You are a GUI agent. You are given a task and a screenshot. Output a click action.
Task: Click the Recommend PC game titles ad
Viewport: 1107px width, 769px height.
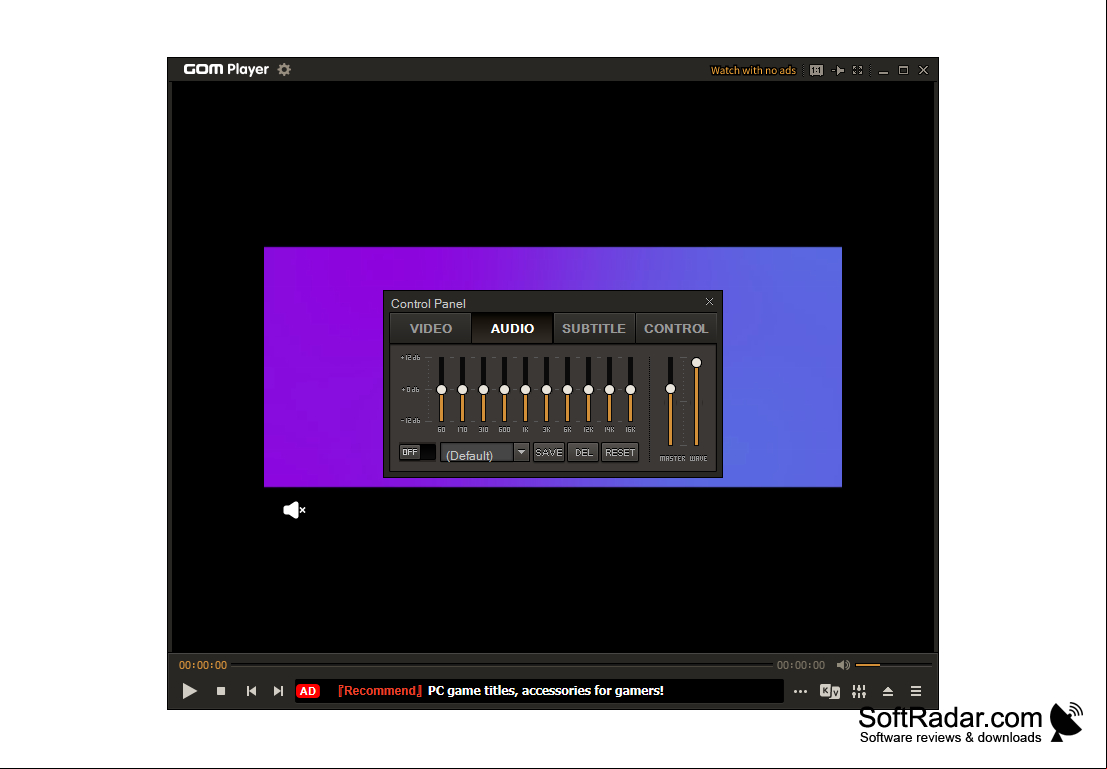click(x=501, y=691)
